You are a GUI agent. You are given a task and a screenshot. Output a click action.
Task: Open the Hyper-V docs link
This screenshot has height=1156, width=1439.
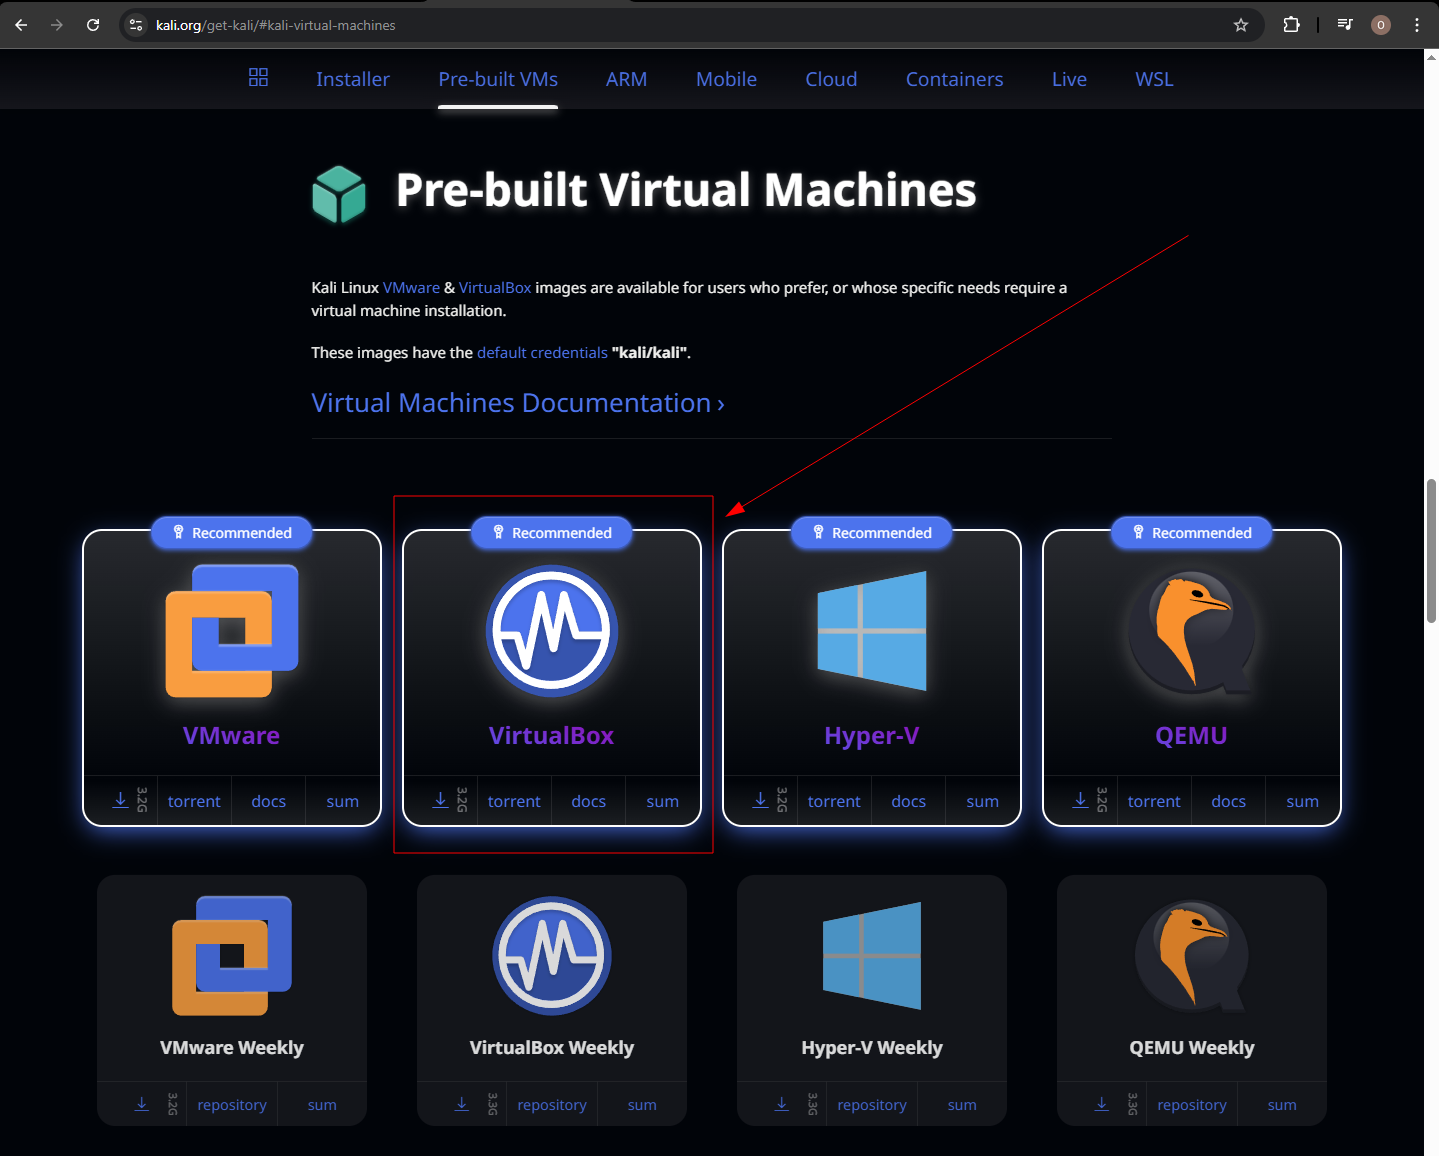click(x=908, y=801)
